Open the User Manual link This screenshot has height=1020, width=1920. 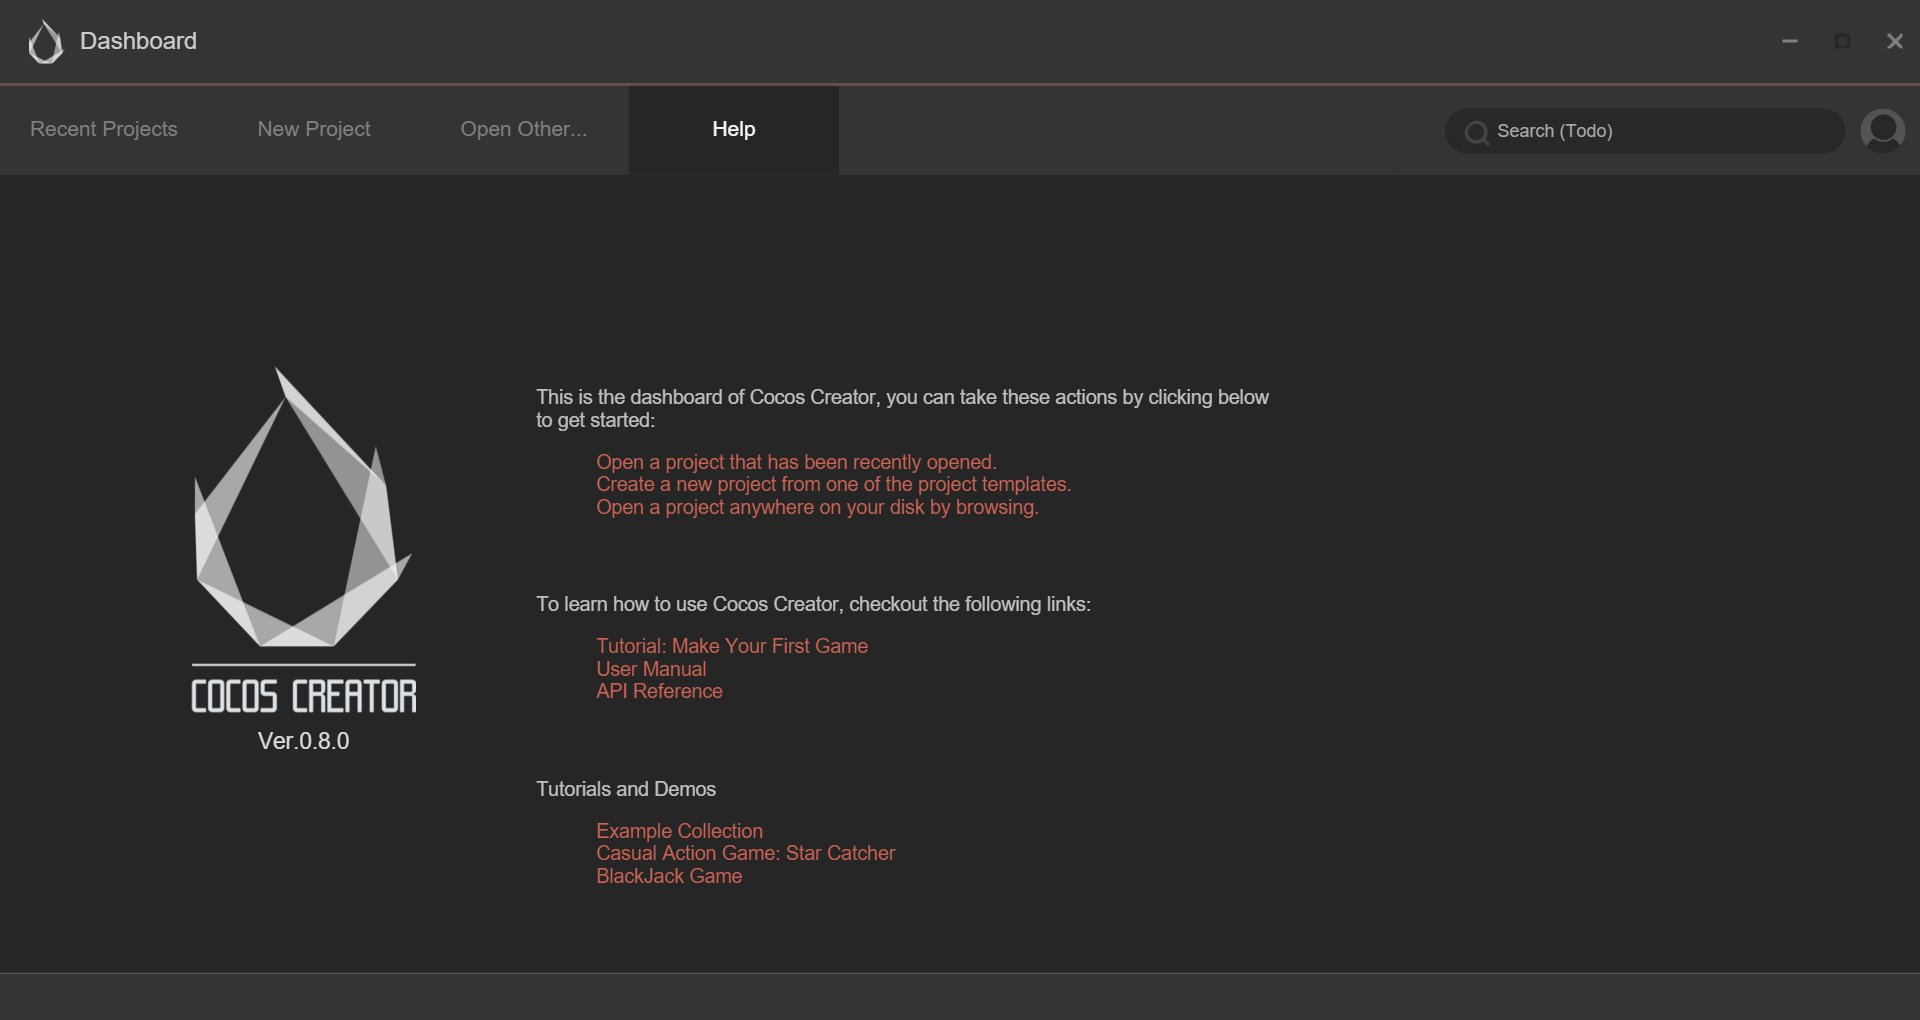(651, 669)
